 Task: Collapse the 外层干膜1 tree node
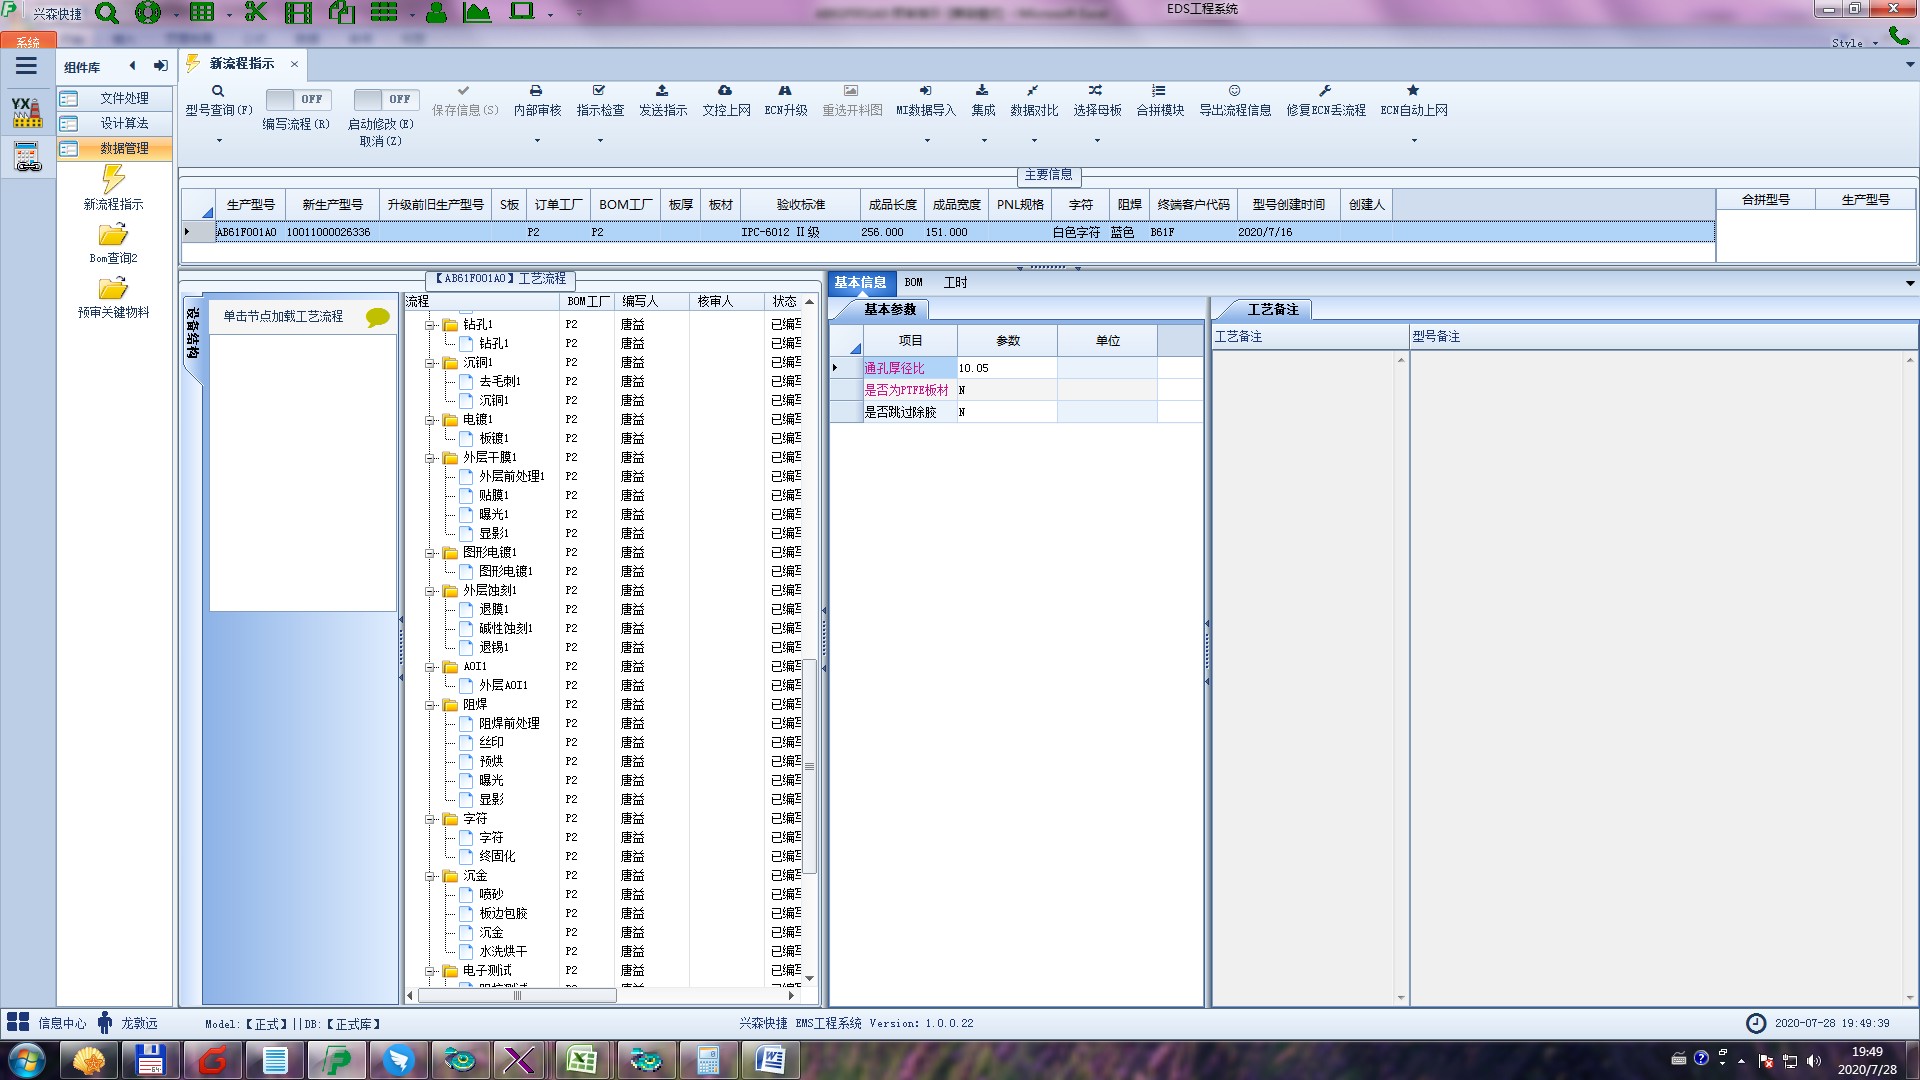pos(430,458)
